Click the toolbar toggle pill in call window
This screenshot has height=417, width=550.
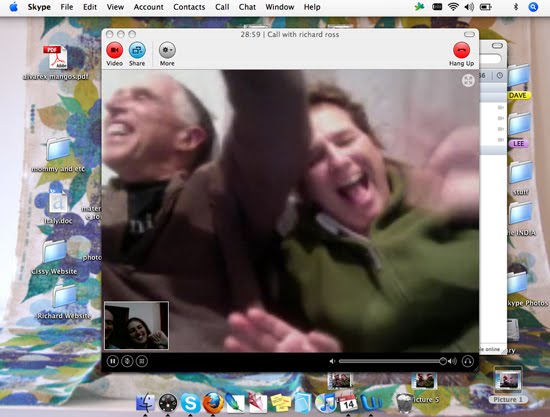(469, 34)
